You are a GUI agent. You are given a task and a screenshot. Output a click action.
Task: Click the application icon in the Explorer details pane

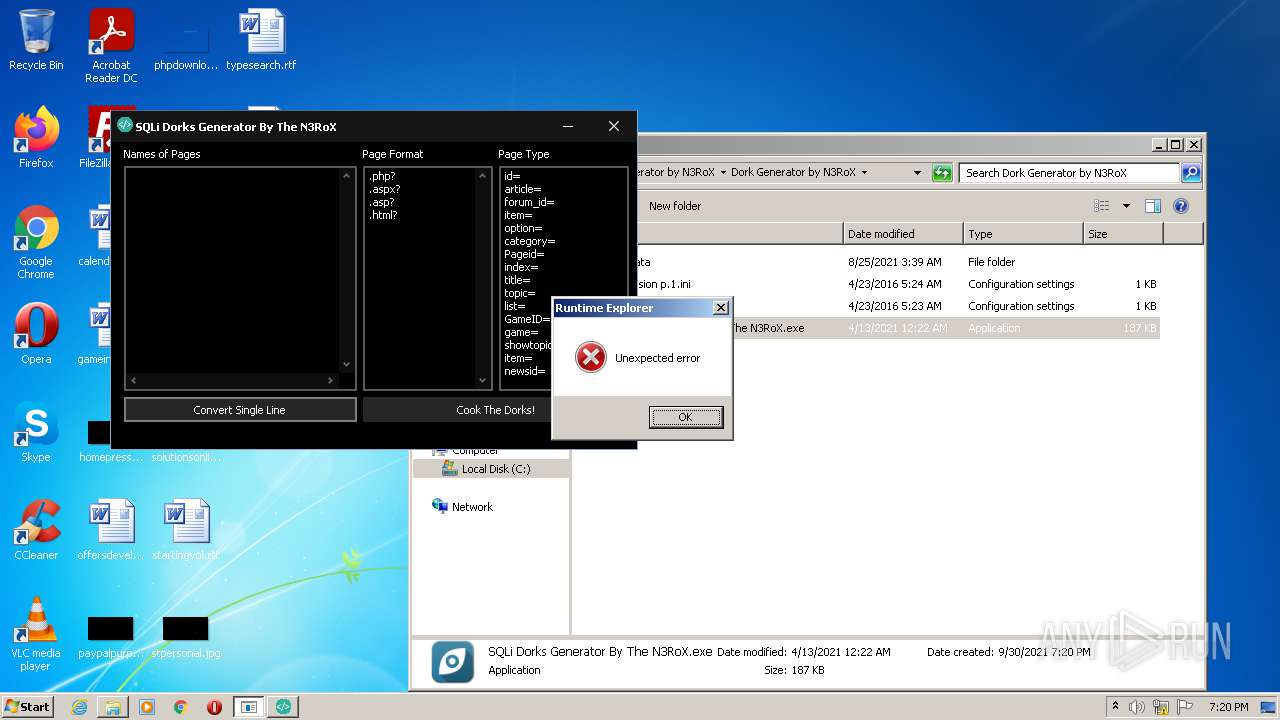click(453, 661)
